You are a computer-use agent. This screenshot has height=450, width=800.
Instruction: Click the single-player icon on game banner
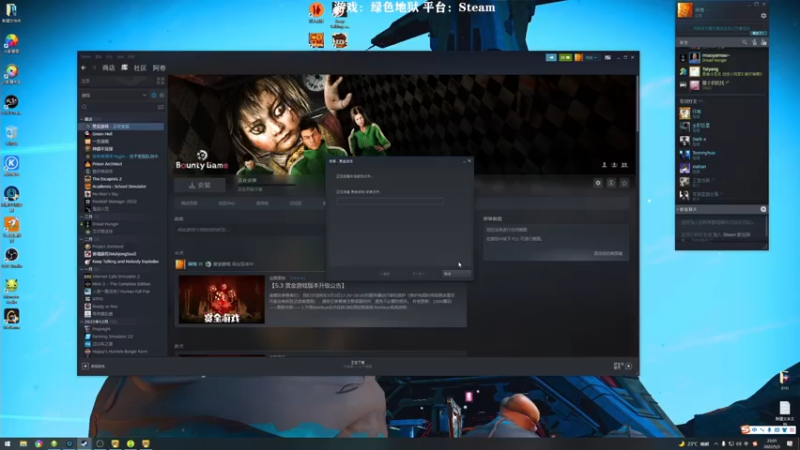(x=604, y=165)
